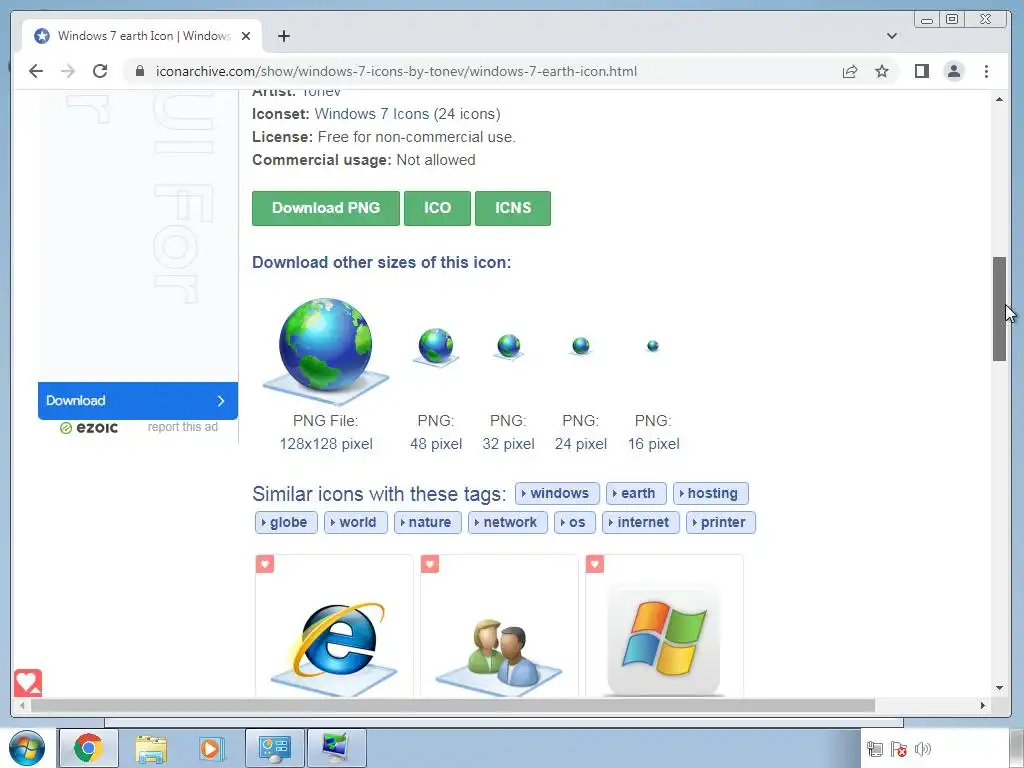1024x768 pixels.
Task: Select the Windows 7 earth Icon tab
Action: click(143, 36)
